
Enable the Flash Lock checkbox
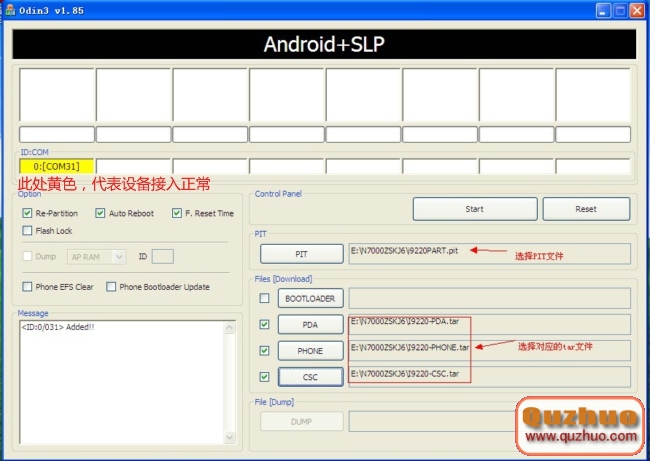click(x=27, y=230)
